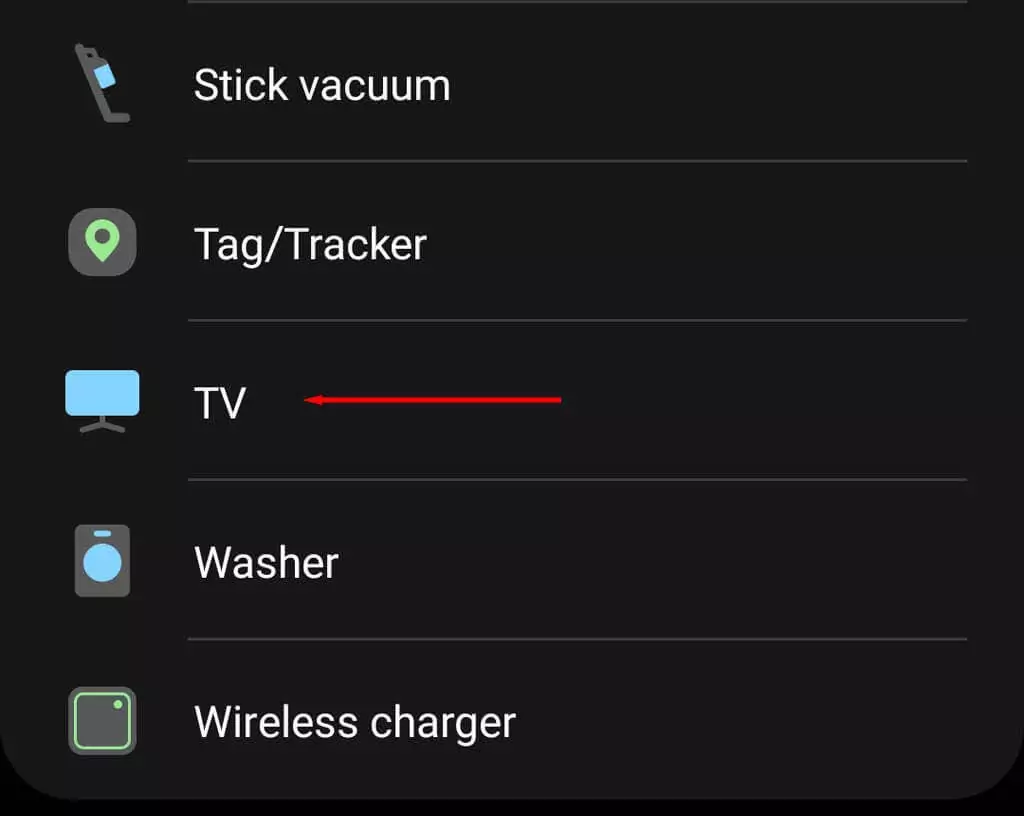Tap the Washer machine icon
1024x816 pixels.
[x=102, y=561]
